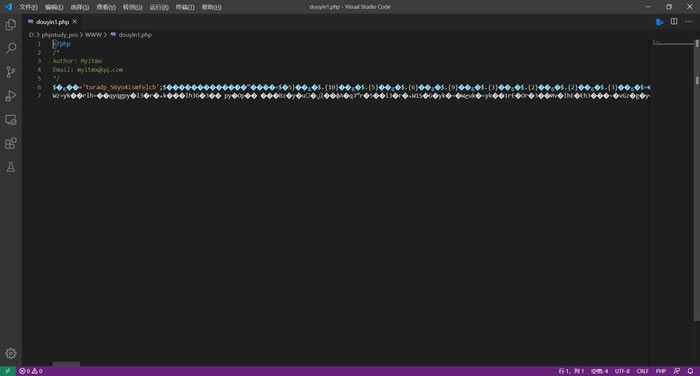The image size is (700, 376).
Task: Close the douyin1.php tab
Action: [75, 21]
